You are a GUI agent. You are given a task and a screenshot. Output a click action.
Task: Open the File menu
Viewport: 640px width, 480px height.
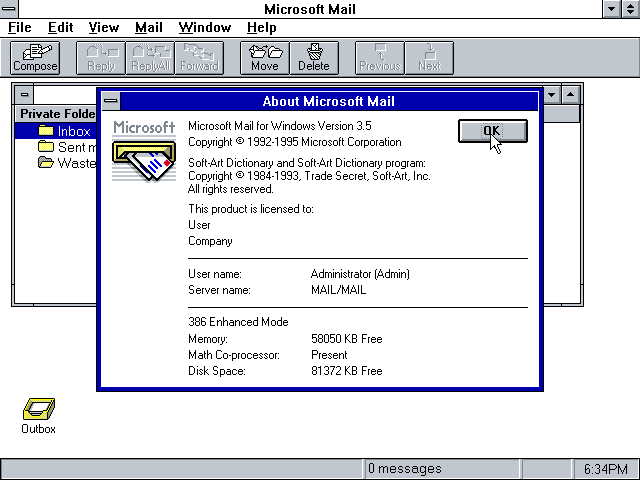point(20,27)
